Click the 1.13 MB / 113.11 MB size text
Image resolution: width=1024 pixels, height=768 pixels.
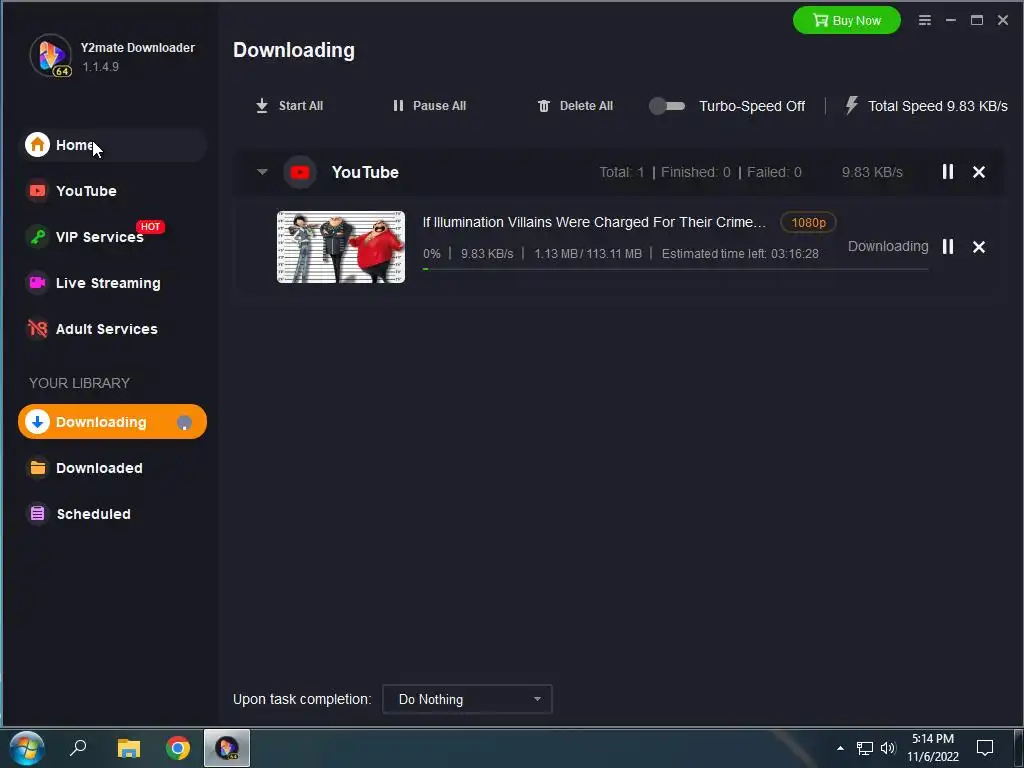(x=588, y=254)
